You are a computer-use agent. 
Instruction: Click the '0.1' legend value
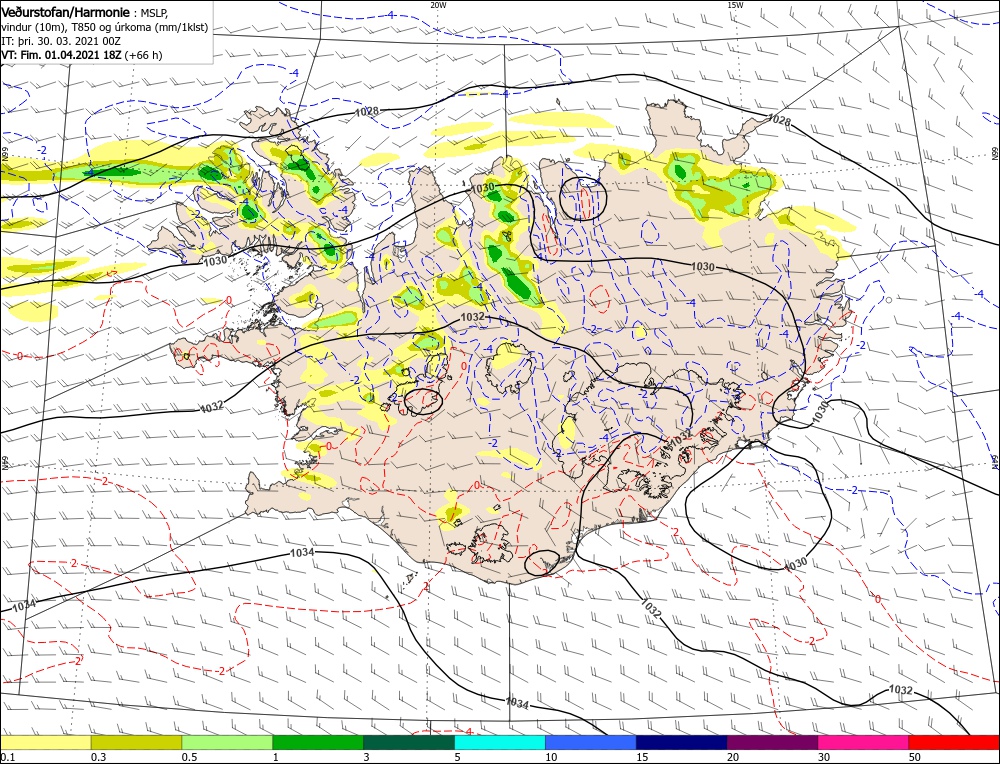coord(6,757)
